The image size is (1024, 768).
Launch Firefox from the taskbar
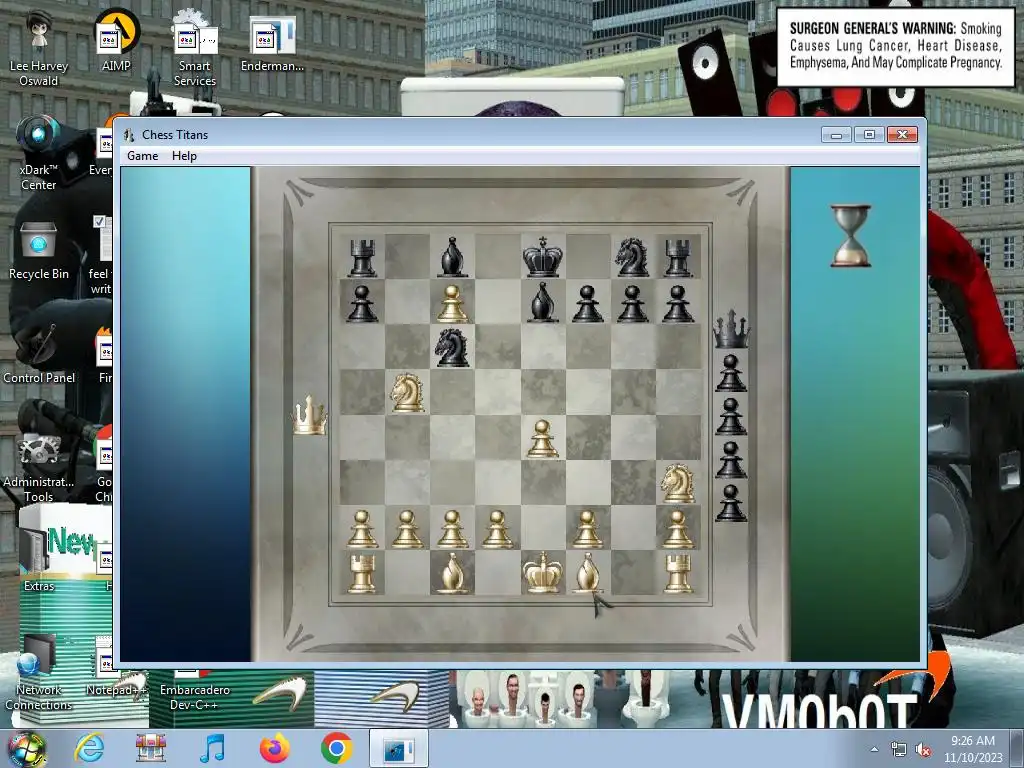274,748
